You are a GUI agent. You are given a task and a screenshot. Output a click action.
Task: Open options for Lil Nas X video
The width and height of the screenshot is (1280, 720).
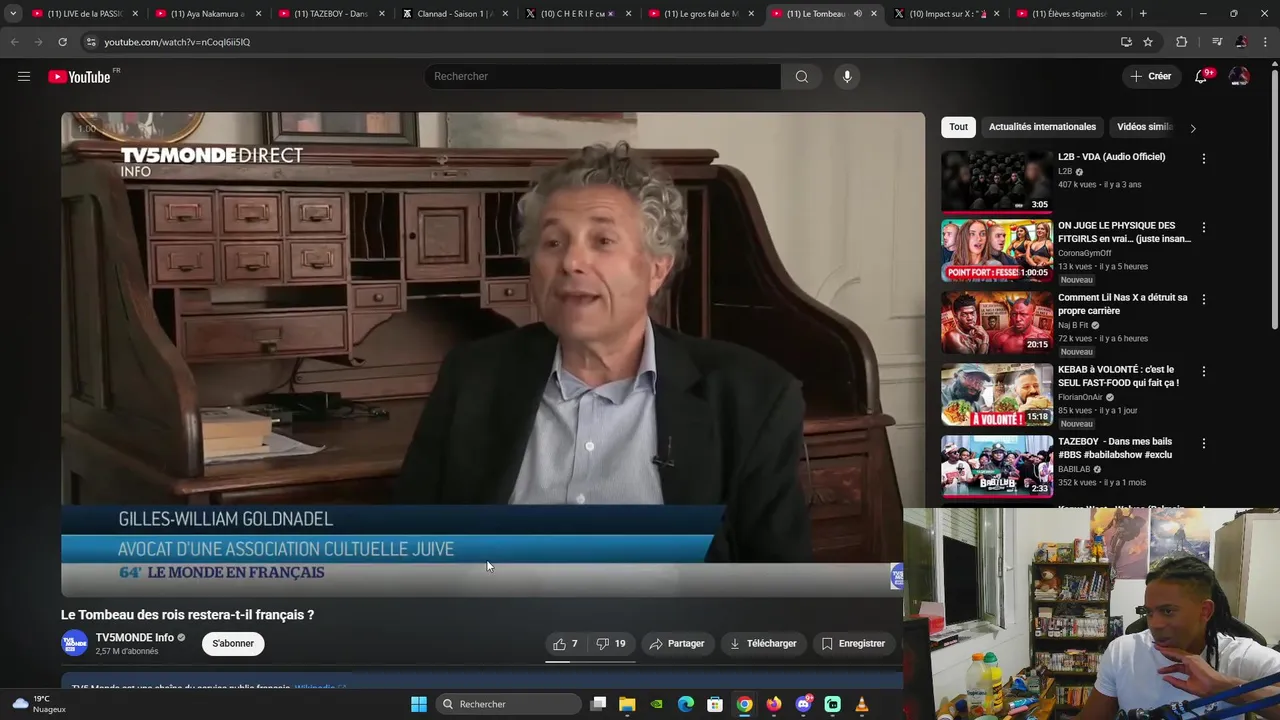[1203, 300]
